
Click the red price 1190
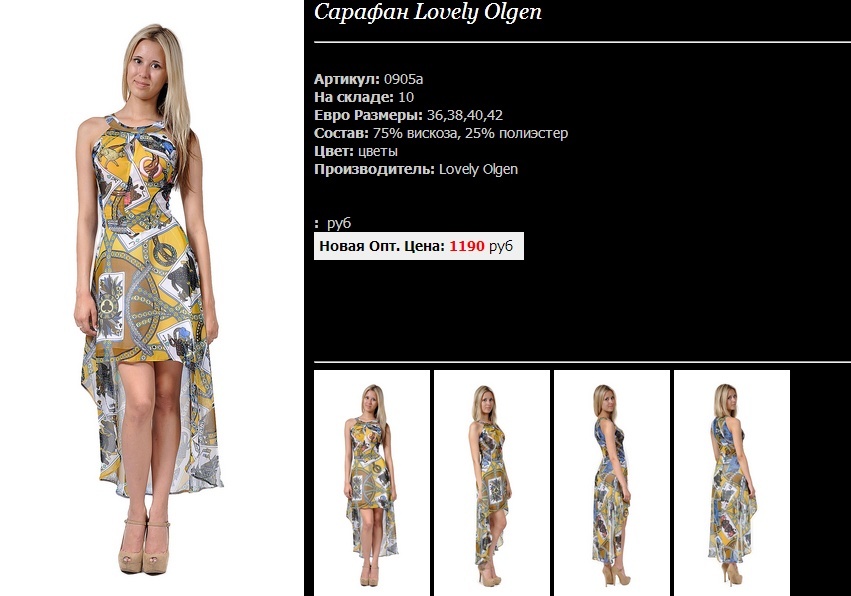(x=467, y=246)
